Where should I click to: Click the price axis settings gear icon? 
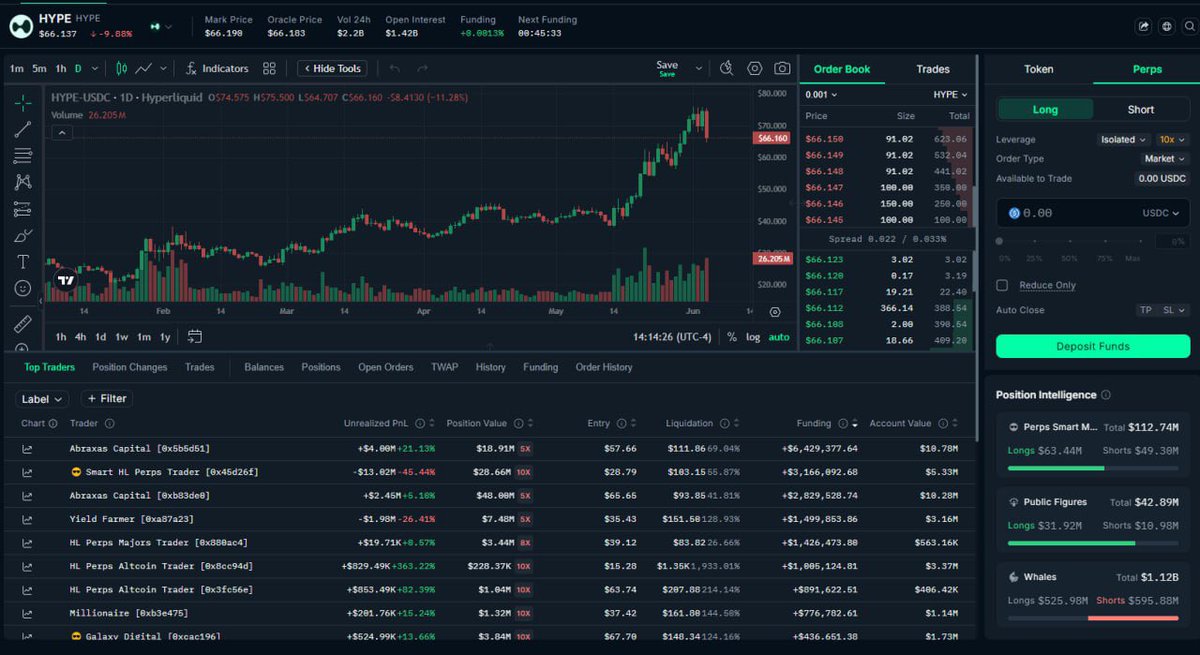click(775, 312)
